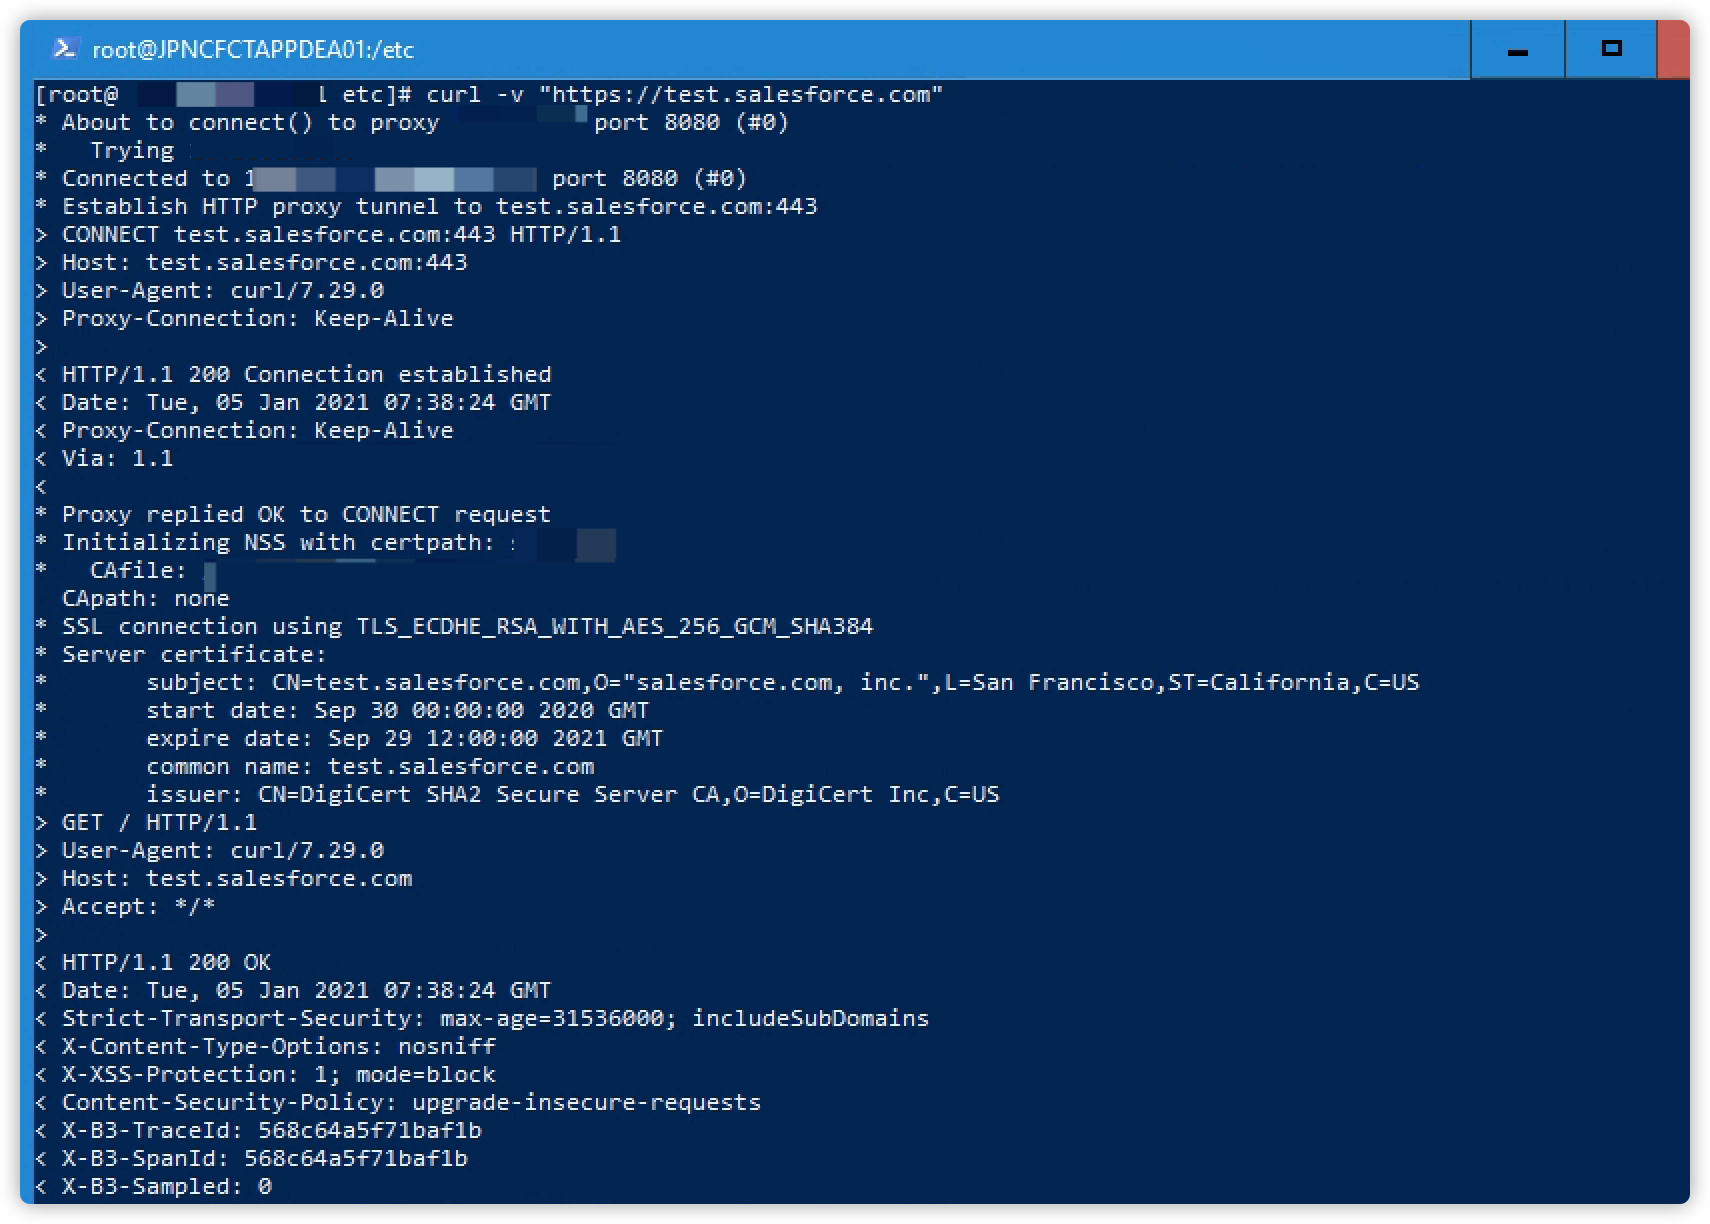This screenshot has height=1224, width=1710.
Task: Click the Content-Security-Policy header line
Action: 411,1102
